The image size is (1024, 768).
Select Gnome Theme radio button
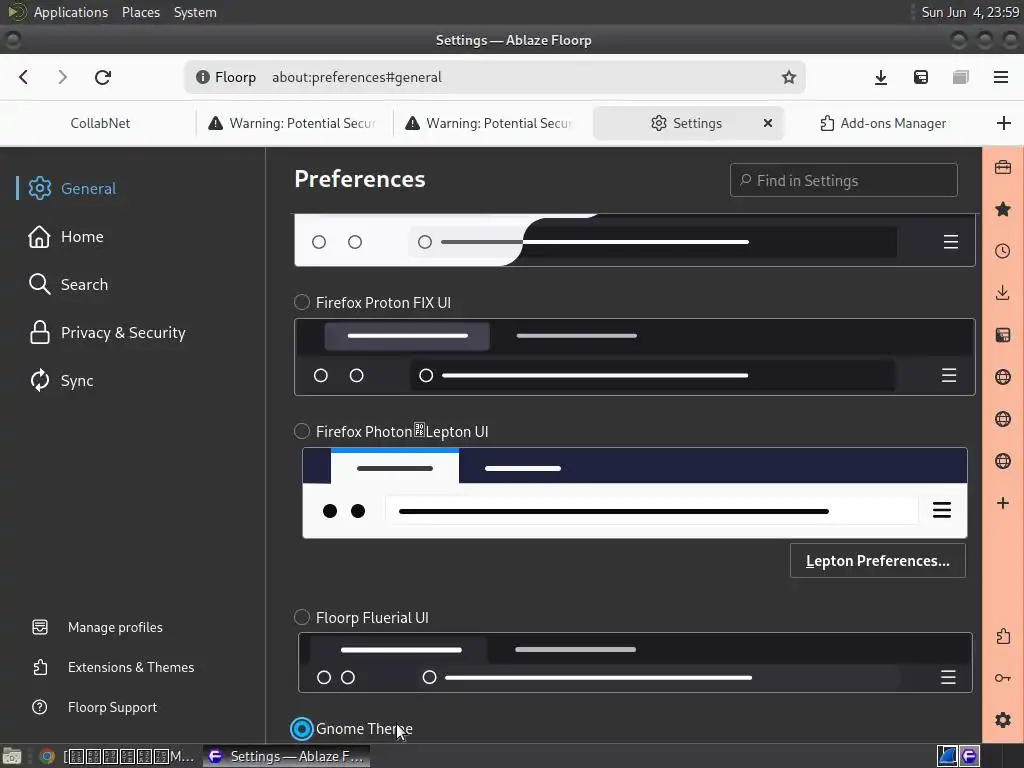302,729
